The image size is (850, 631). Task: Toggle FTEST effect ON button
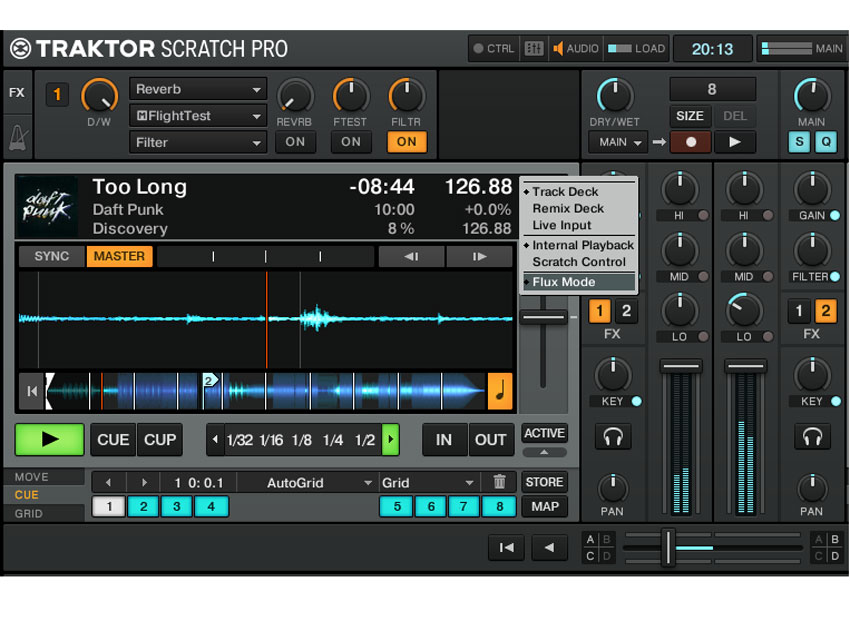tap(351, 142)
